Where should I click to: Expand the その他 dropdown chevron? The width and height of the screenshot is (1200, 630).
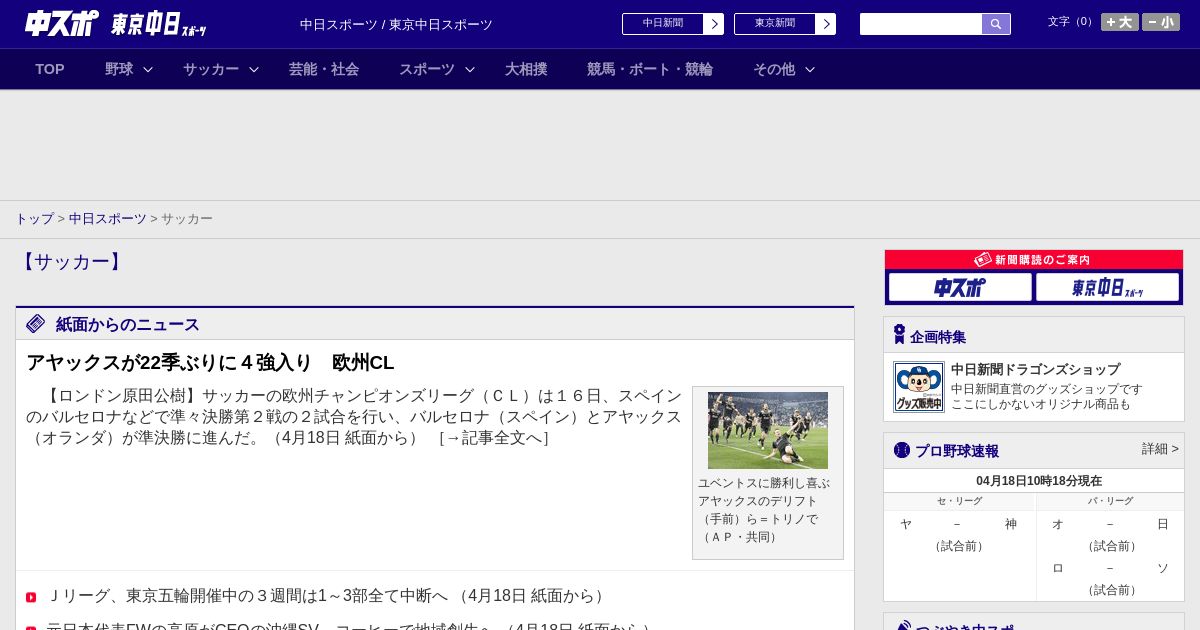click(810, 69)
